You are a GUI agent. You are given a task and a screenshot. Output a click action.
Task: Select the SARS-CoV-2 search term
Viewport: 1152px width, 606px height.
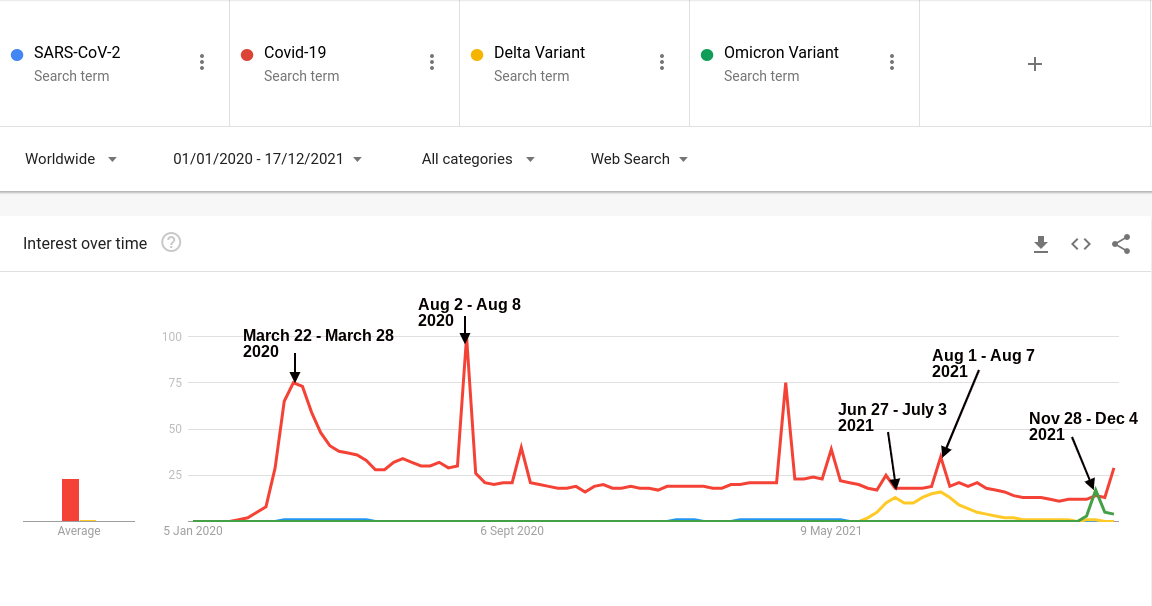coord(77,53)
